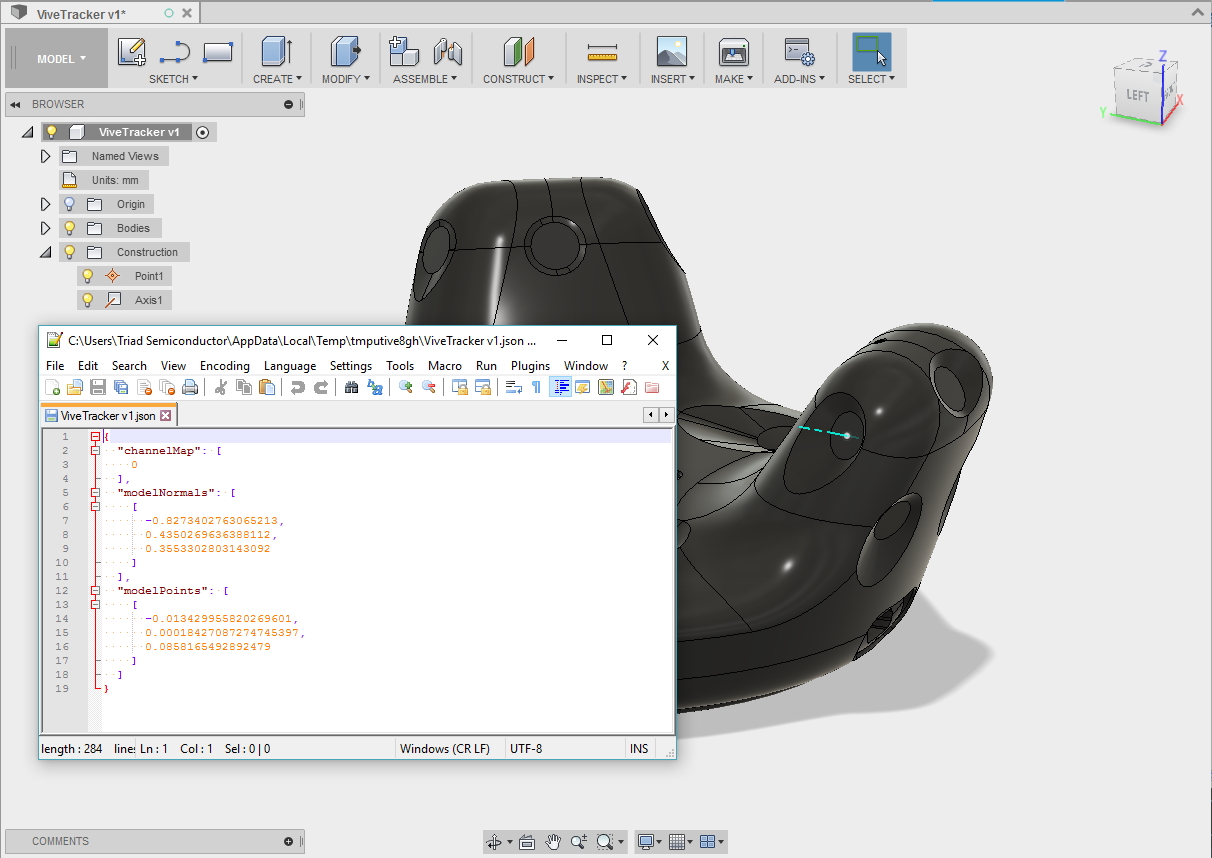Viewport: 1212px width, 858px height.
Task: Click the 3D Print icon above MAKE
Action: (x=734, y=52)
